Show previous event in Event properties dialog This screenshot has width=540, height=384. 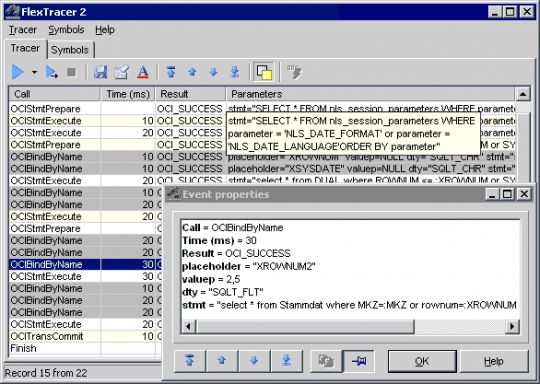(x=222, y=361)
